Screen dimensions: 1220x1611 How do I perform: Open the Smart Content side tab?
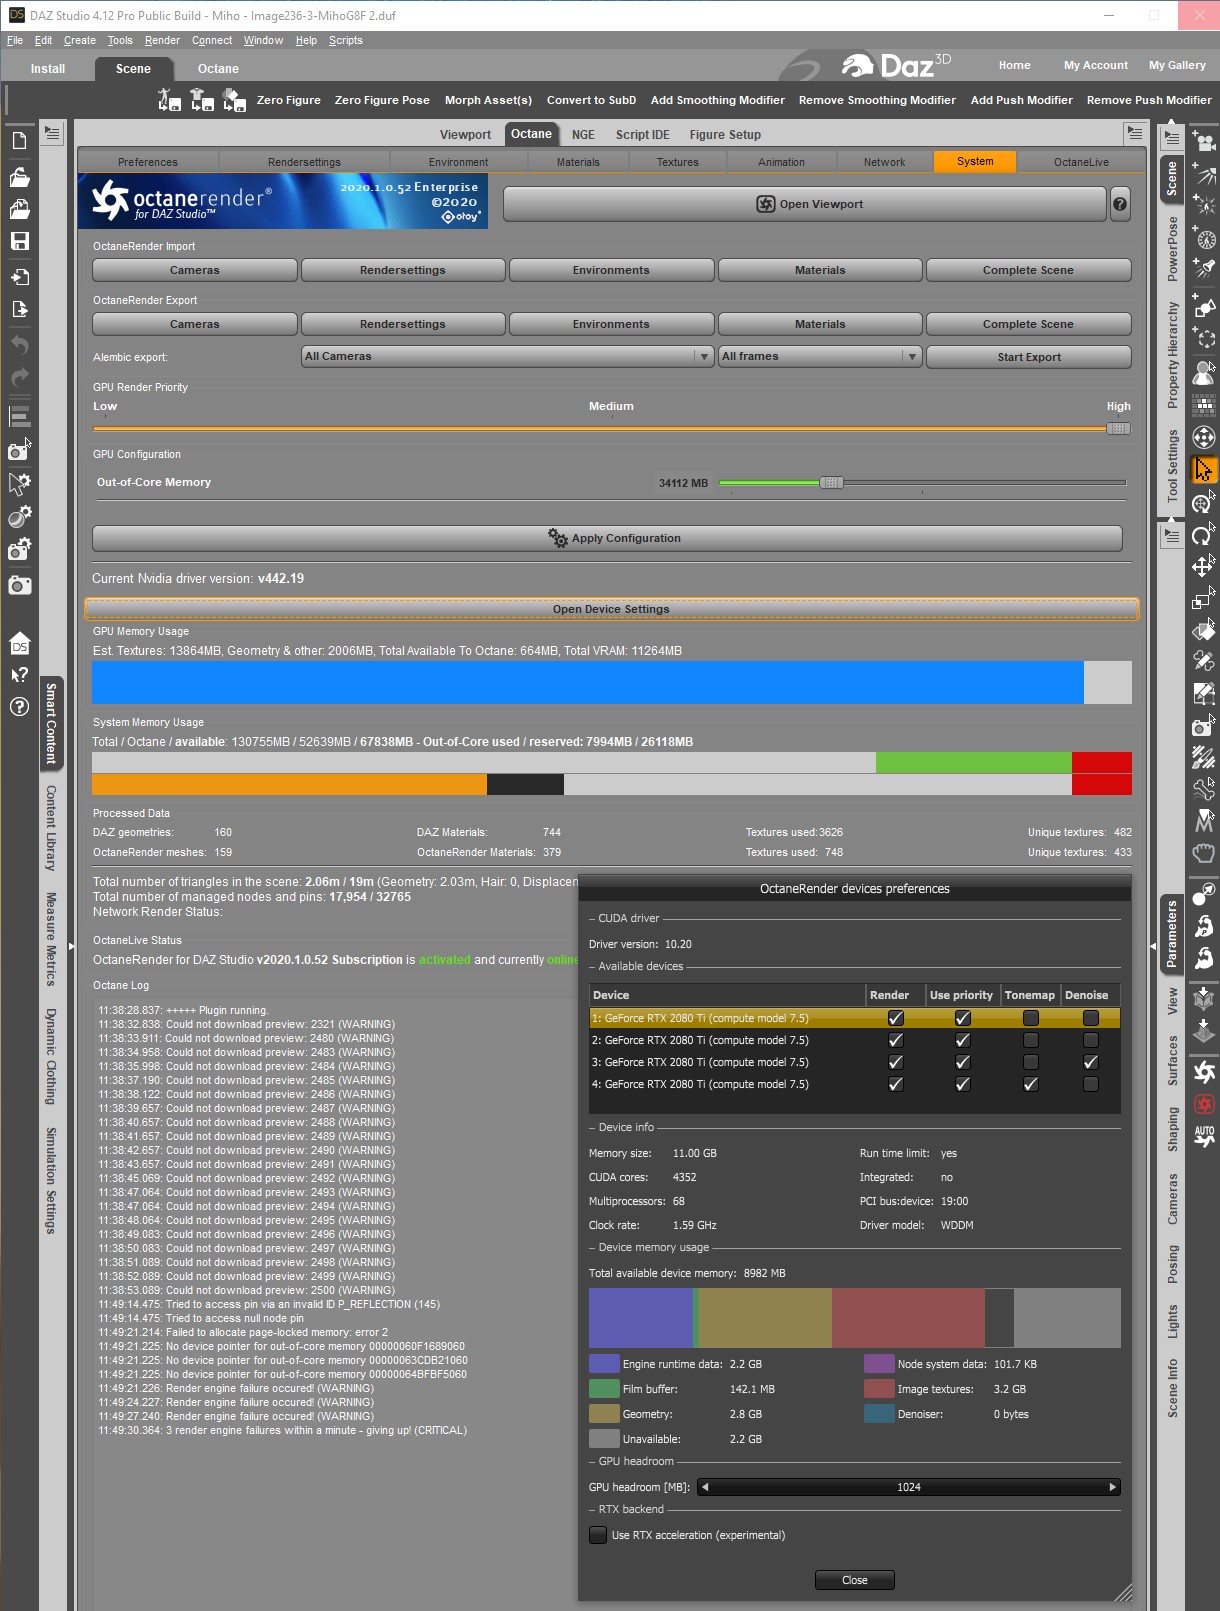(52, 723)
